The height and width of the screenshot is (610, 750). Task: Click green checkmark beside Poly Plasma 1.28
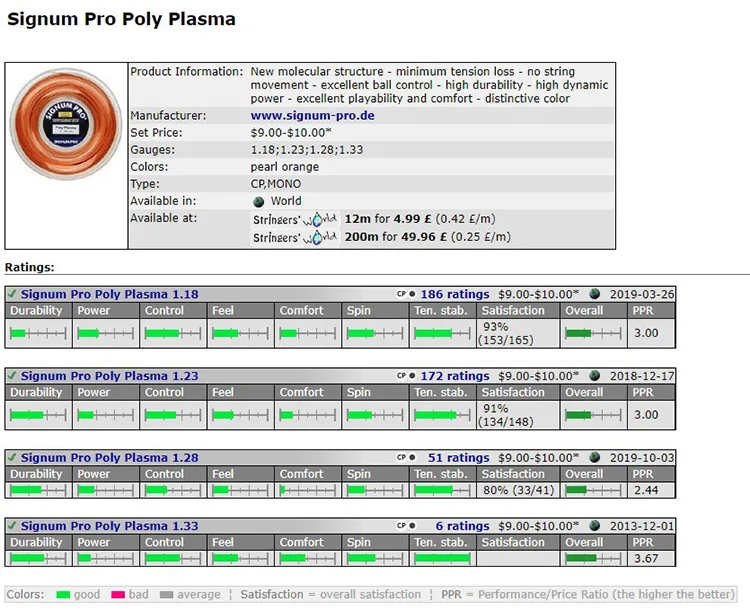click(12, 457)
